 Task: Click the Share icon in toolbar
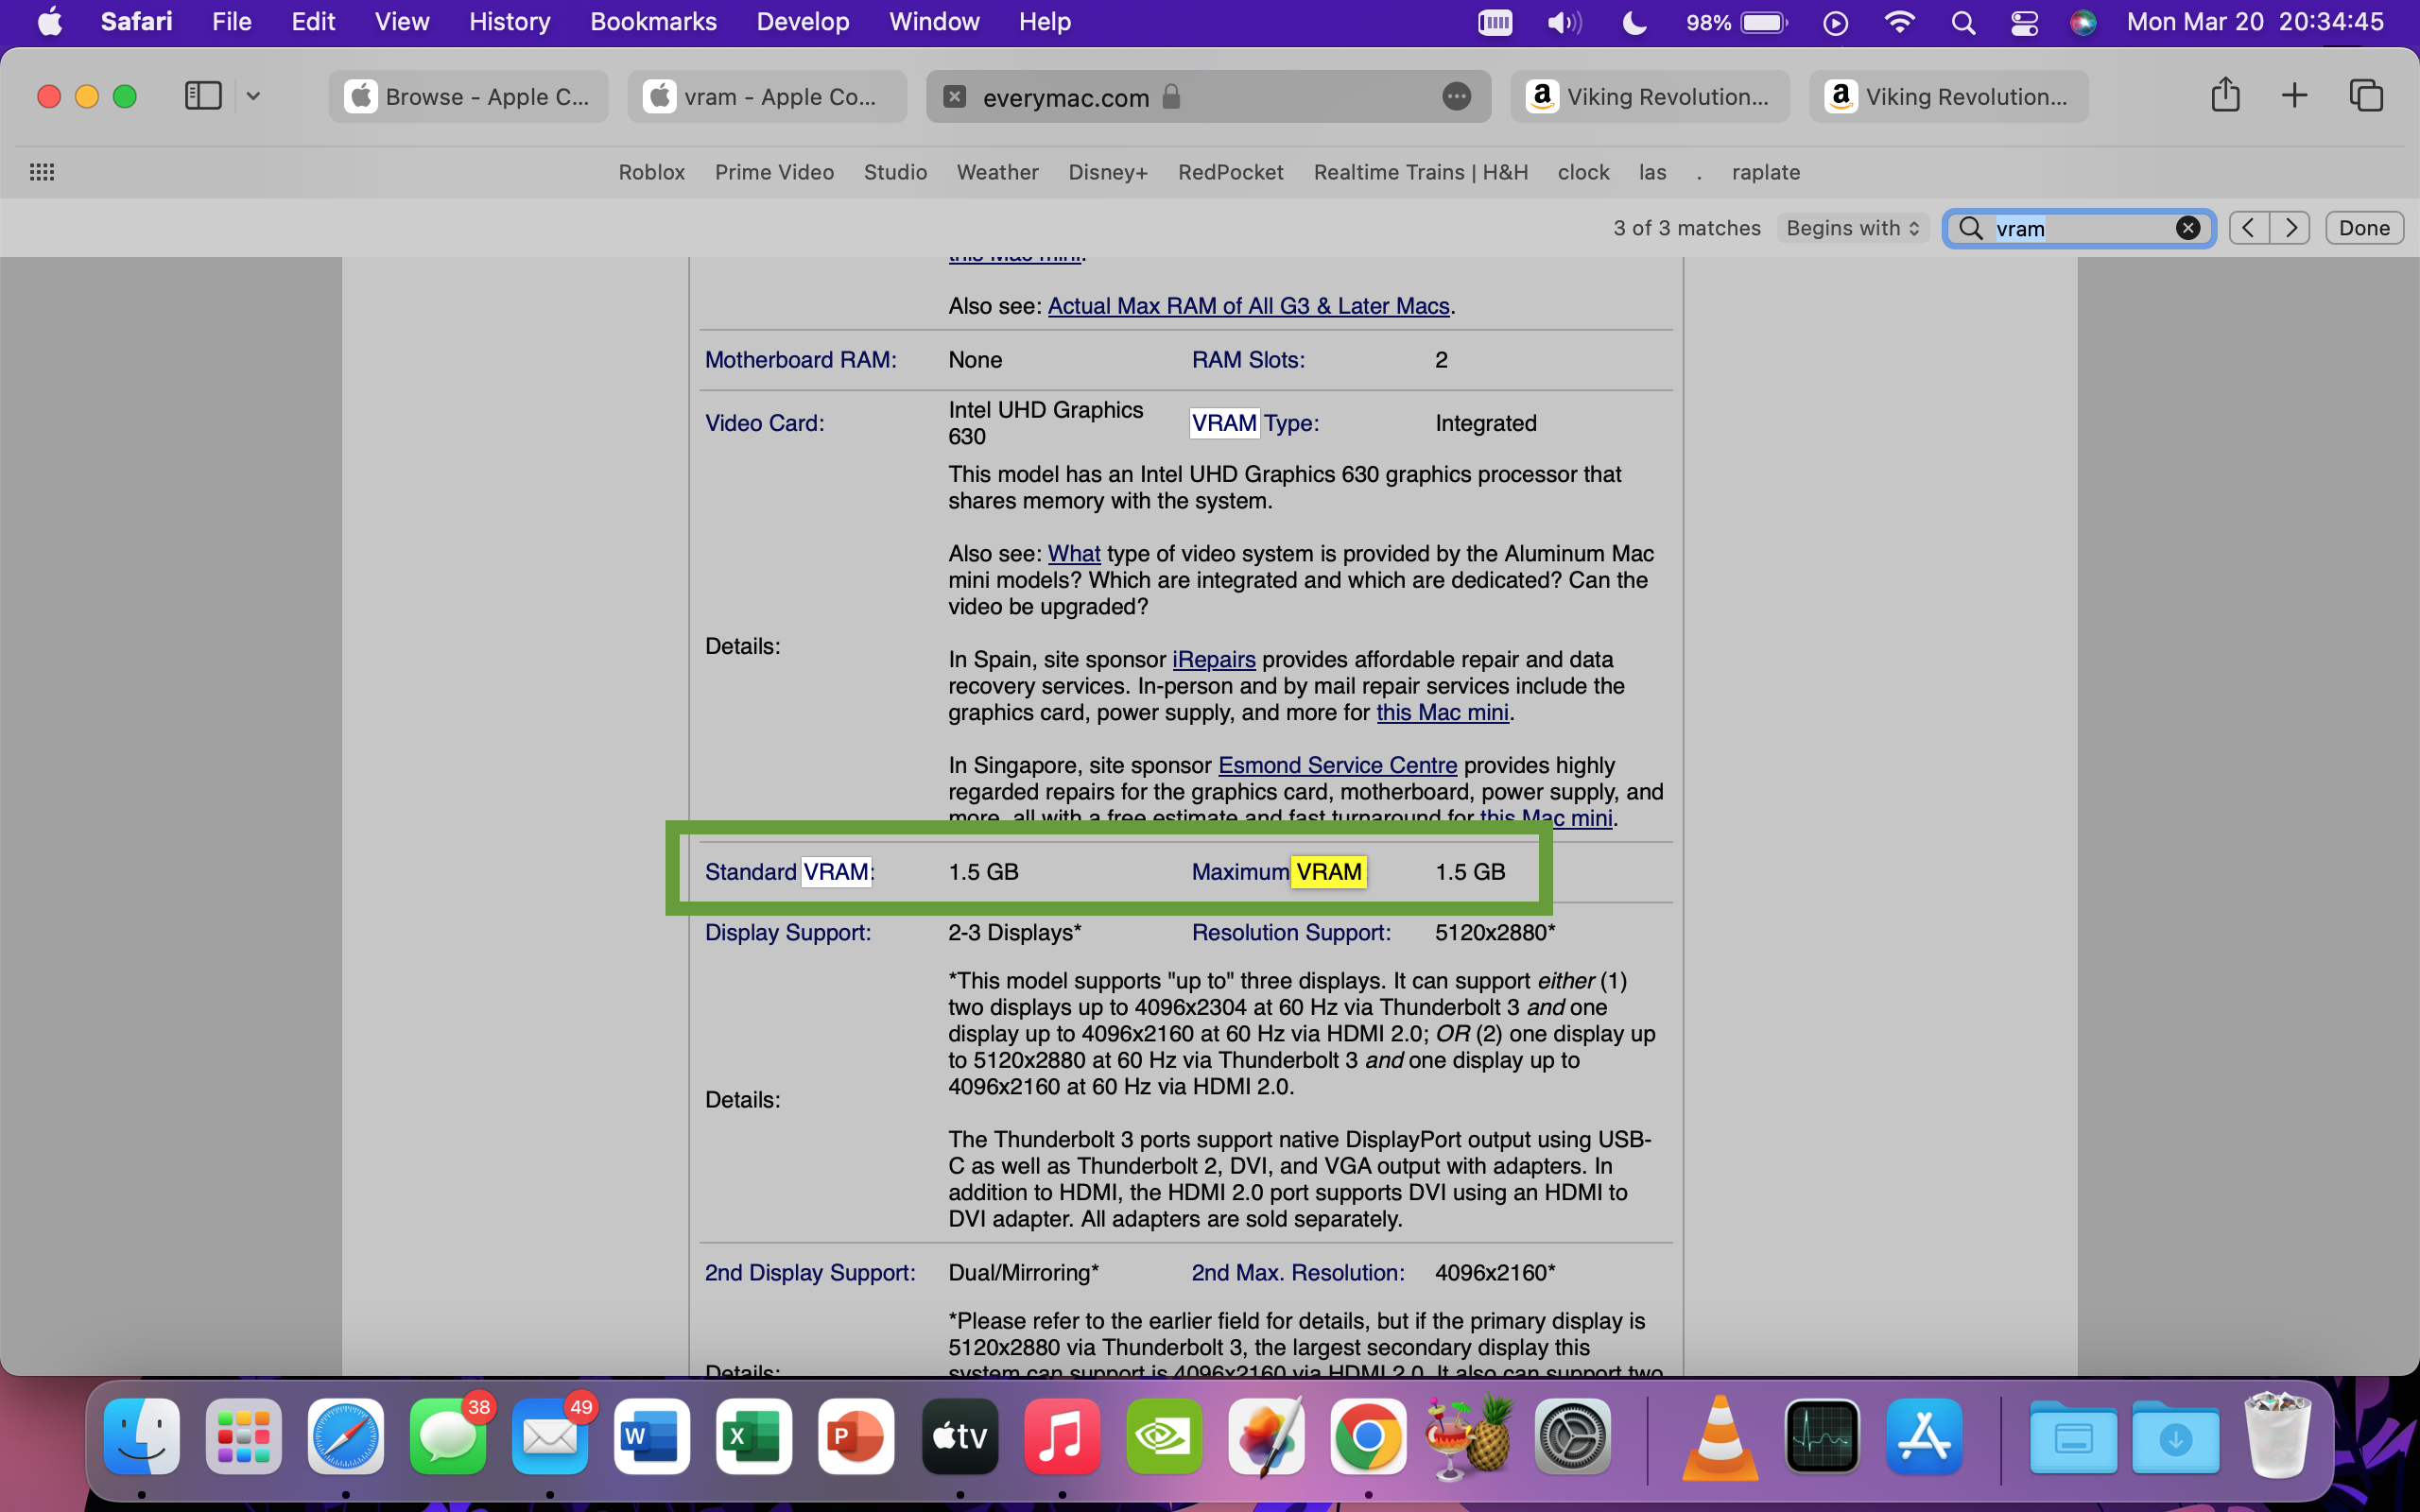coord(2225,96)
